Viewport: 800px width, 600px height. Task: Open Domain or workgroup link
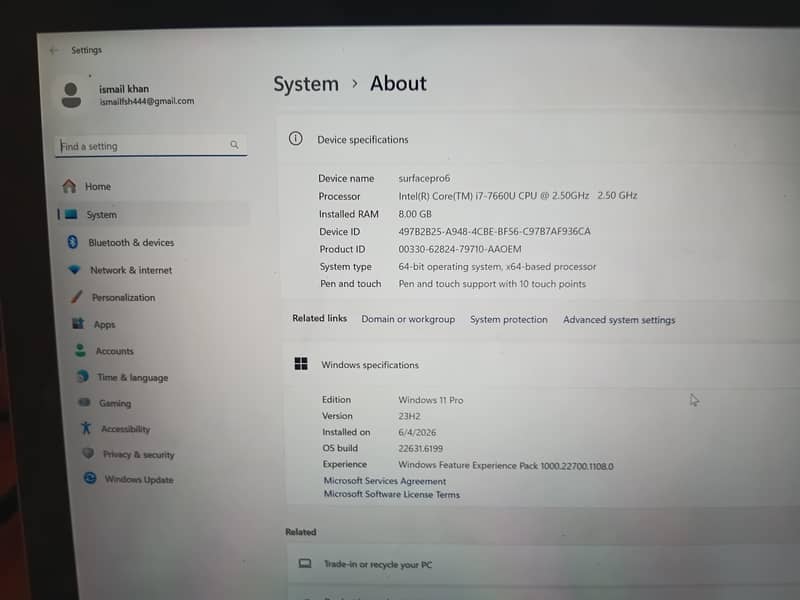point(408,319)
